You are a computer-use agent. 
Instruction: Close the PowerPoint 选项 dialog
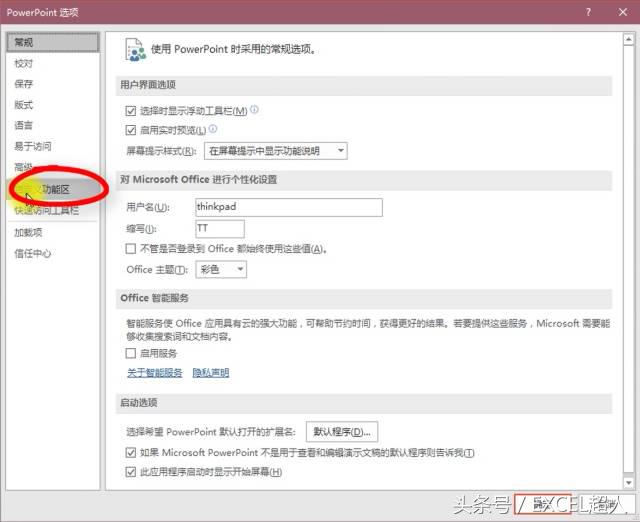623,12
